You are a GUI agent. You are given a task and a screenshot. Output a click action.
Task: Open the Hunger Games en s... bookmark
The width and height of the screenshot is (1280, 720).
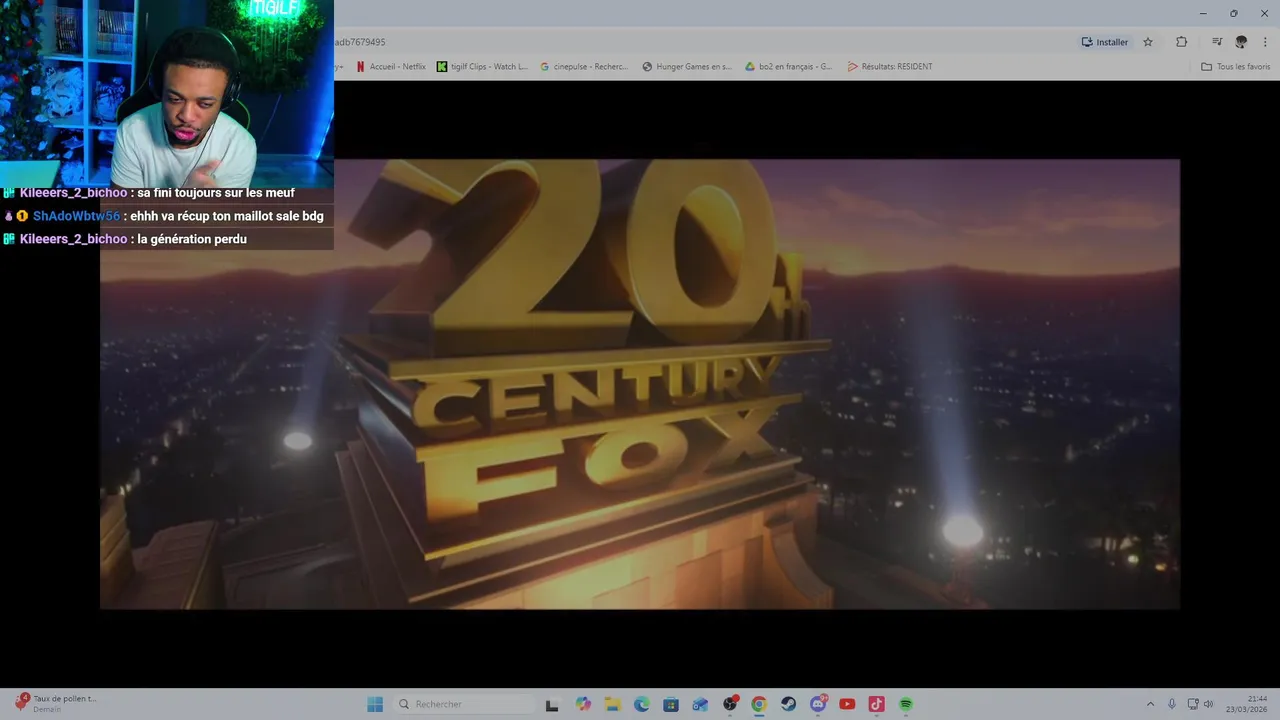point(687,67)
